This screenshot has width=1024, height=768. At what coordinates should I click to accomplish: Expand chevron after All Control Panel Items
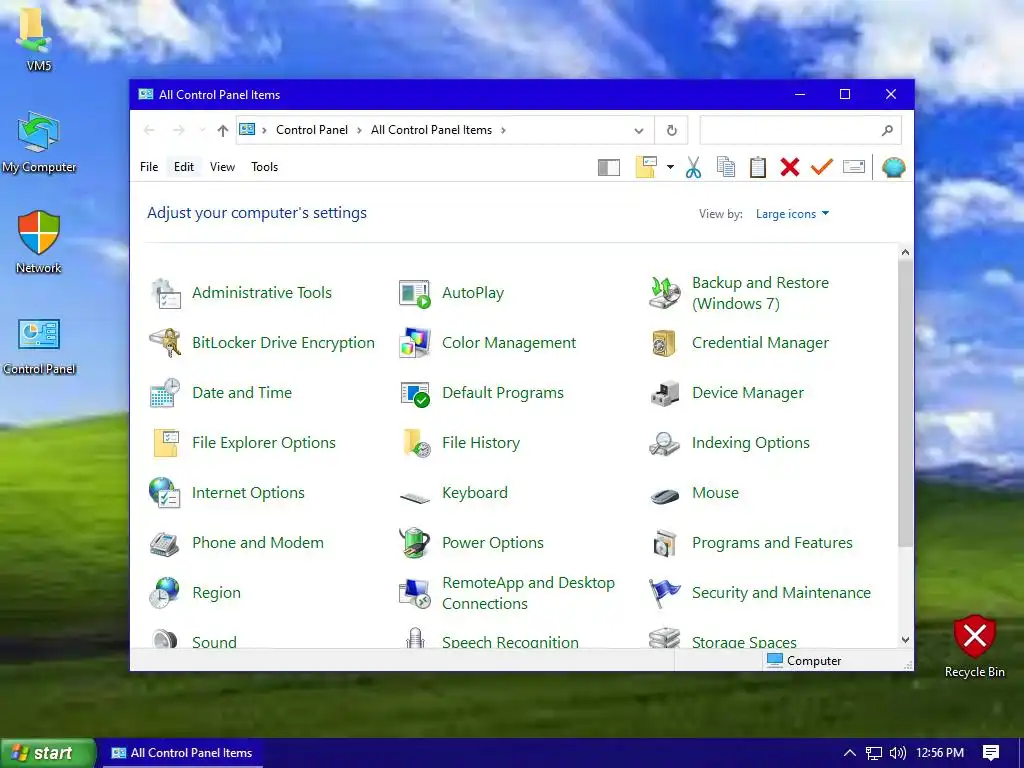(x=503, y=130)
